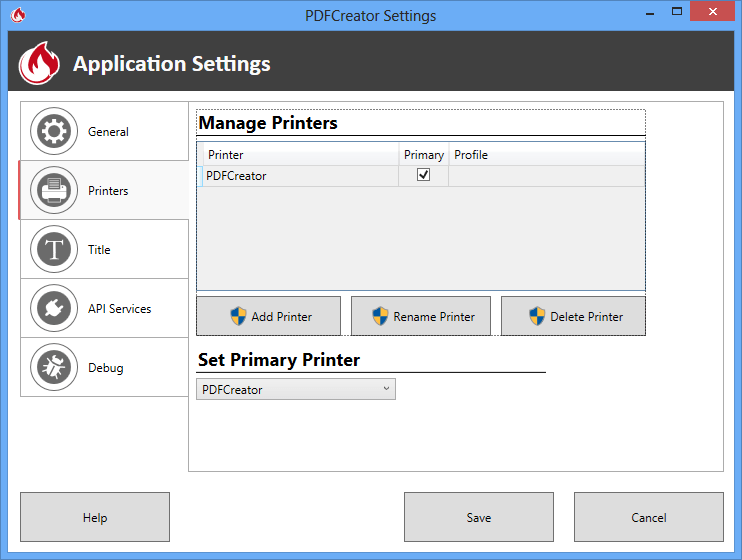
Task: Switch to the Title tab label
Action: (99, 249)
